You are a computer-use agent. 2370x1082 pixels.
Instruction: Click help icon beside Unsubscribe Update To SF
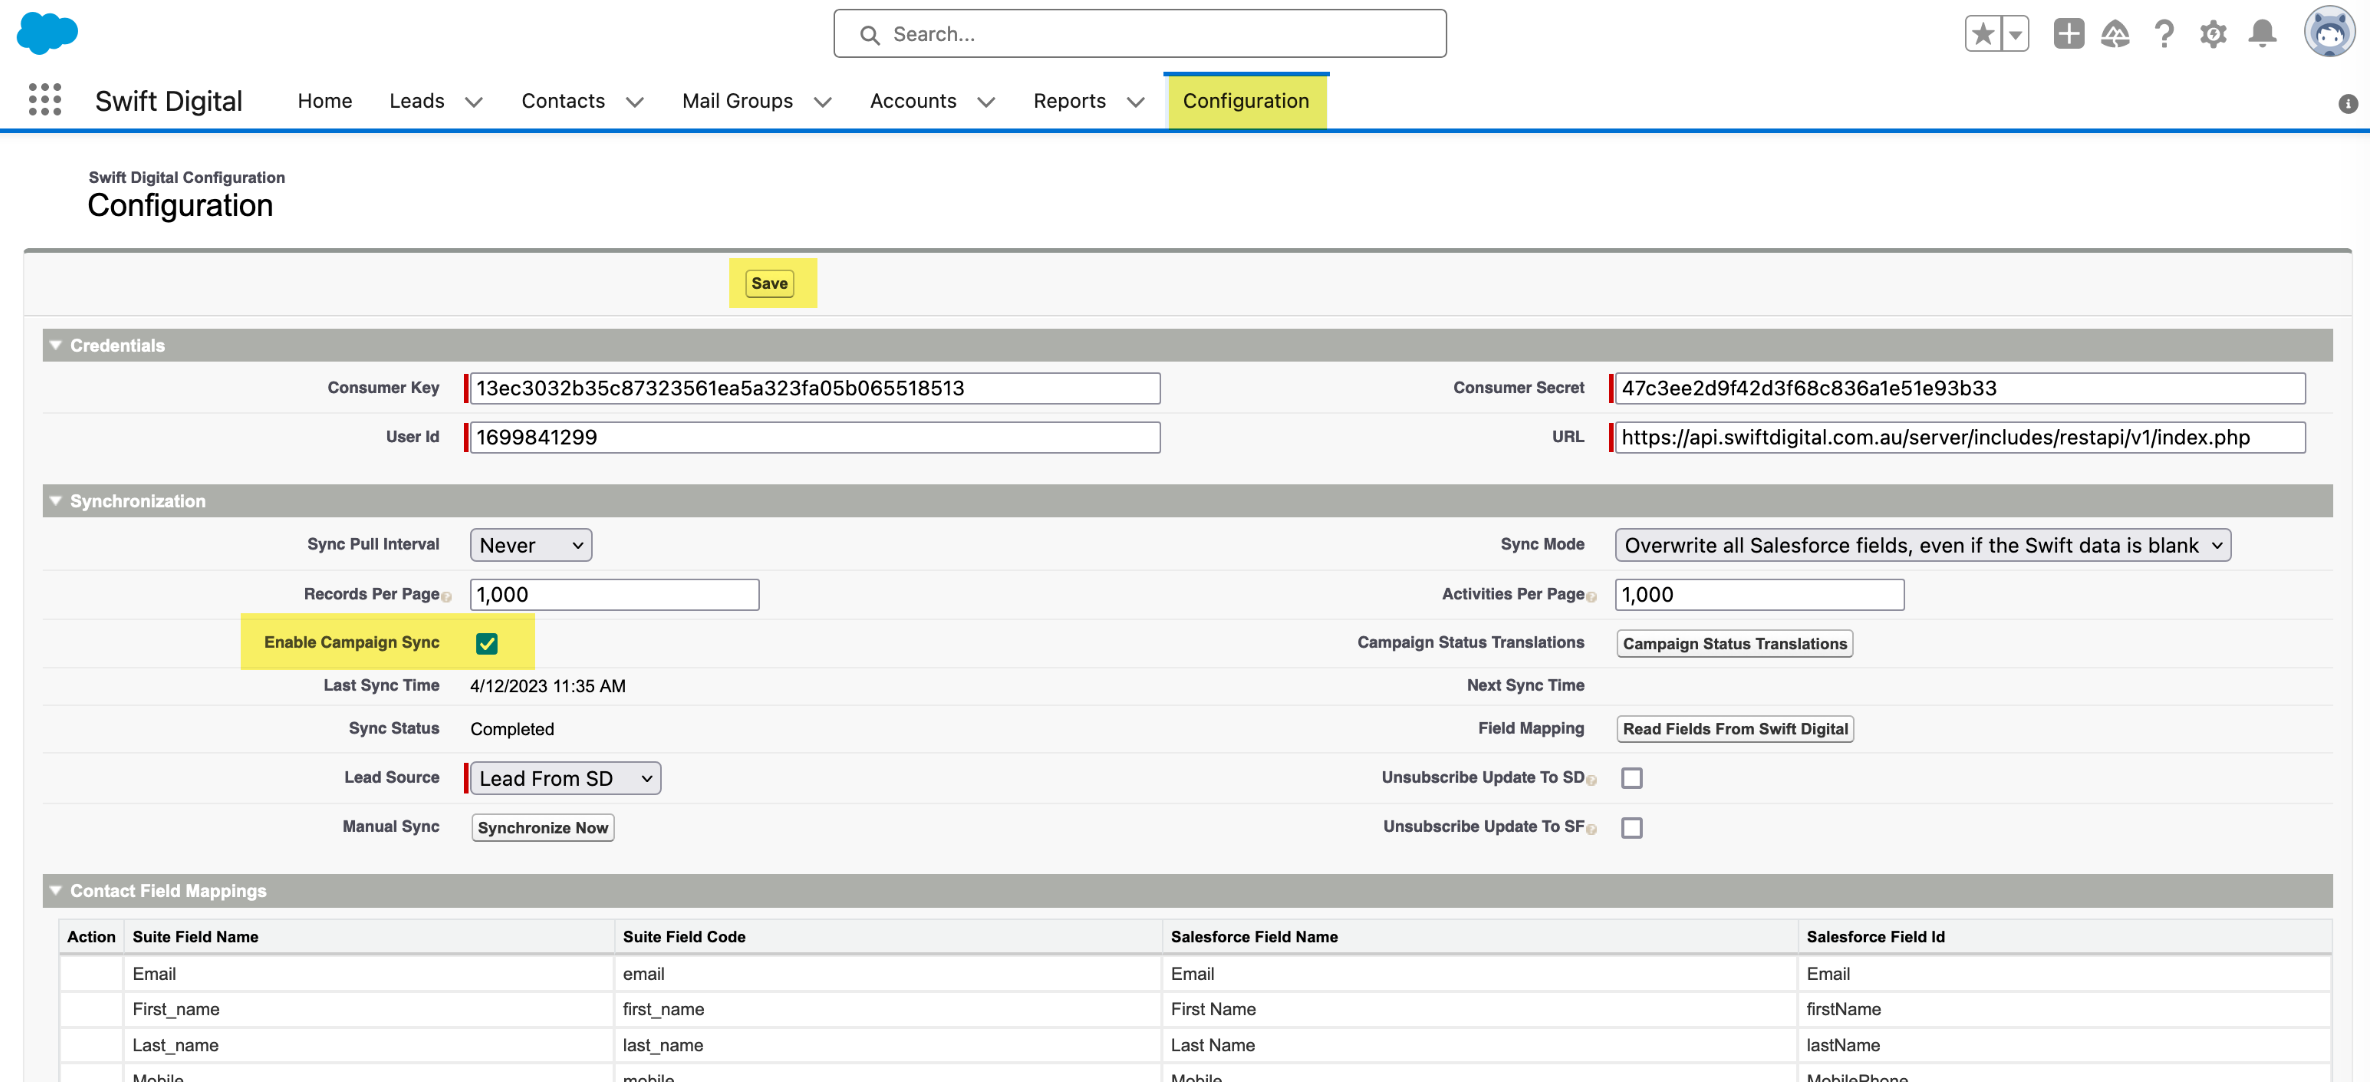pyautogui.click(x=1591, y=829)
